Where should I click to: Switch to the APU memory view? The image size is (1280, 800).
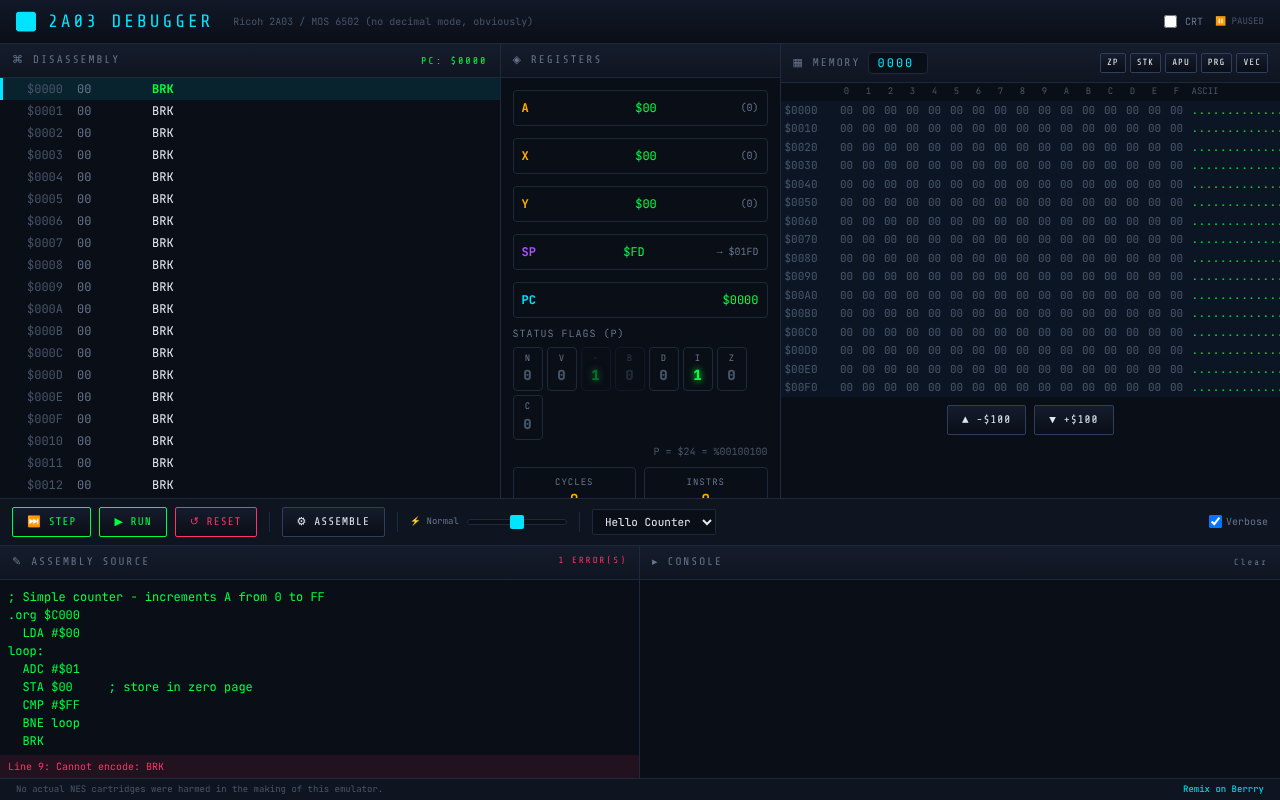pyautogui.click(x=1180, y=62)
